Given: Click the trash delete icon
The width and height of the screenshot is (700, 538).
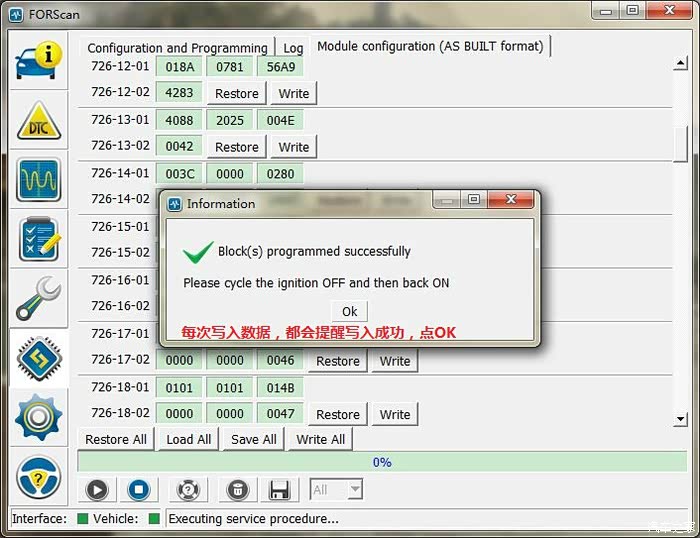Looking at the screenshot, I should [x=238, y=490].
